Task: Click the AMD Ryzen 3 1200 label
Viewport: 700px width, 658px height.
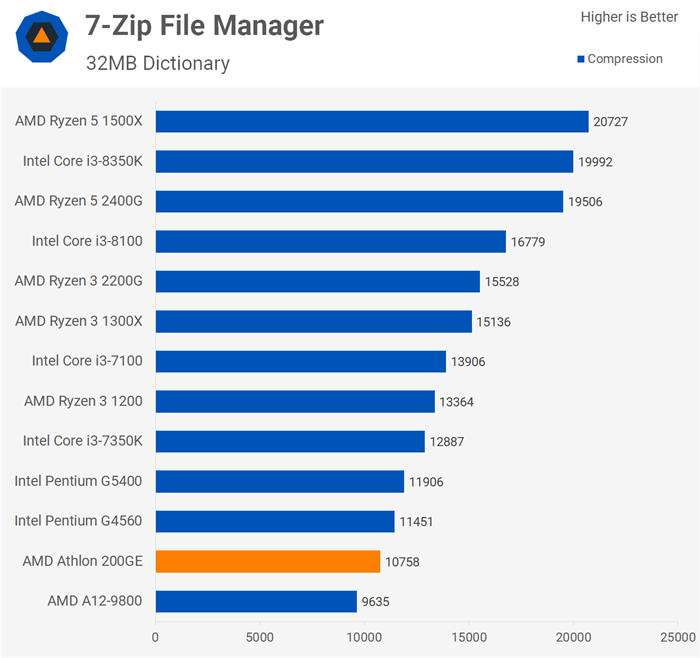Action: coord(83,401)
